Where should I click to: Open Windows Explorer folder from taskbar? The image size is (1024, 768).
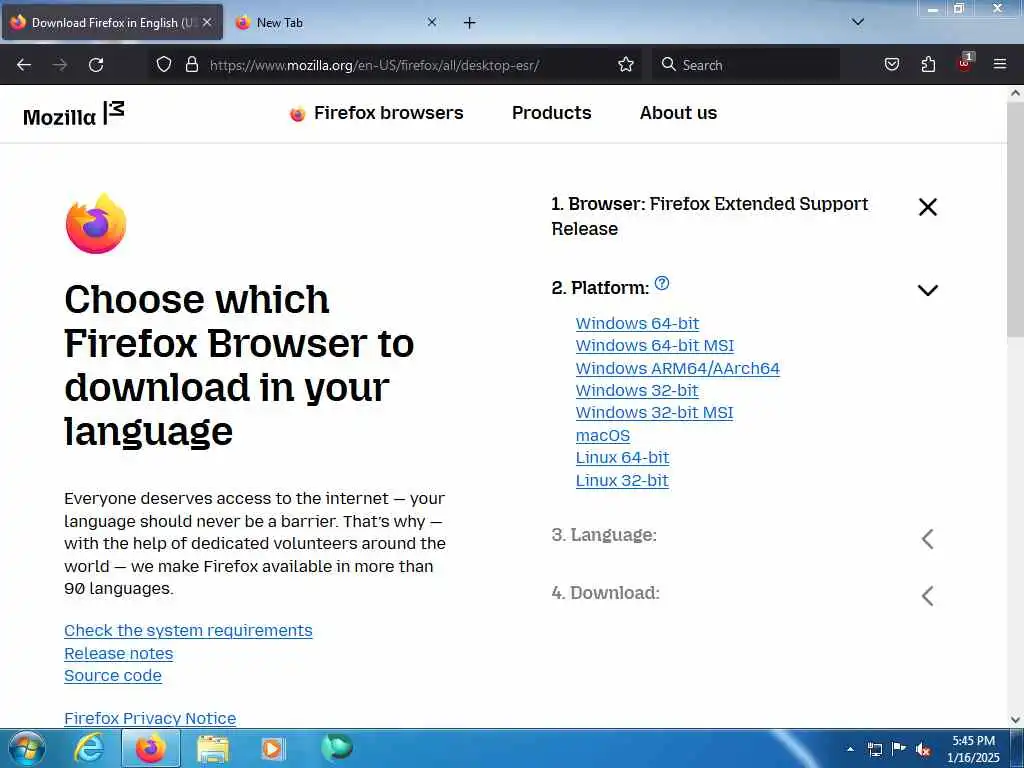[213, 748]
